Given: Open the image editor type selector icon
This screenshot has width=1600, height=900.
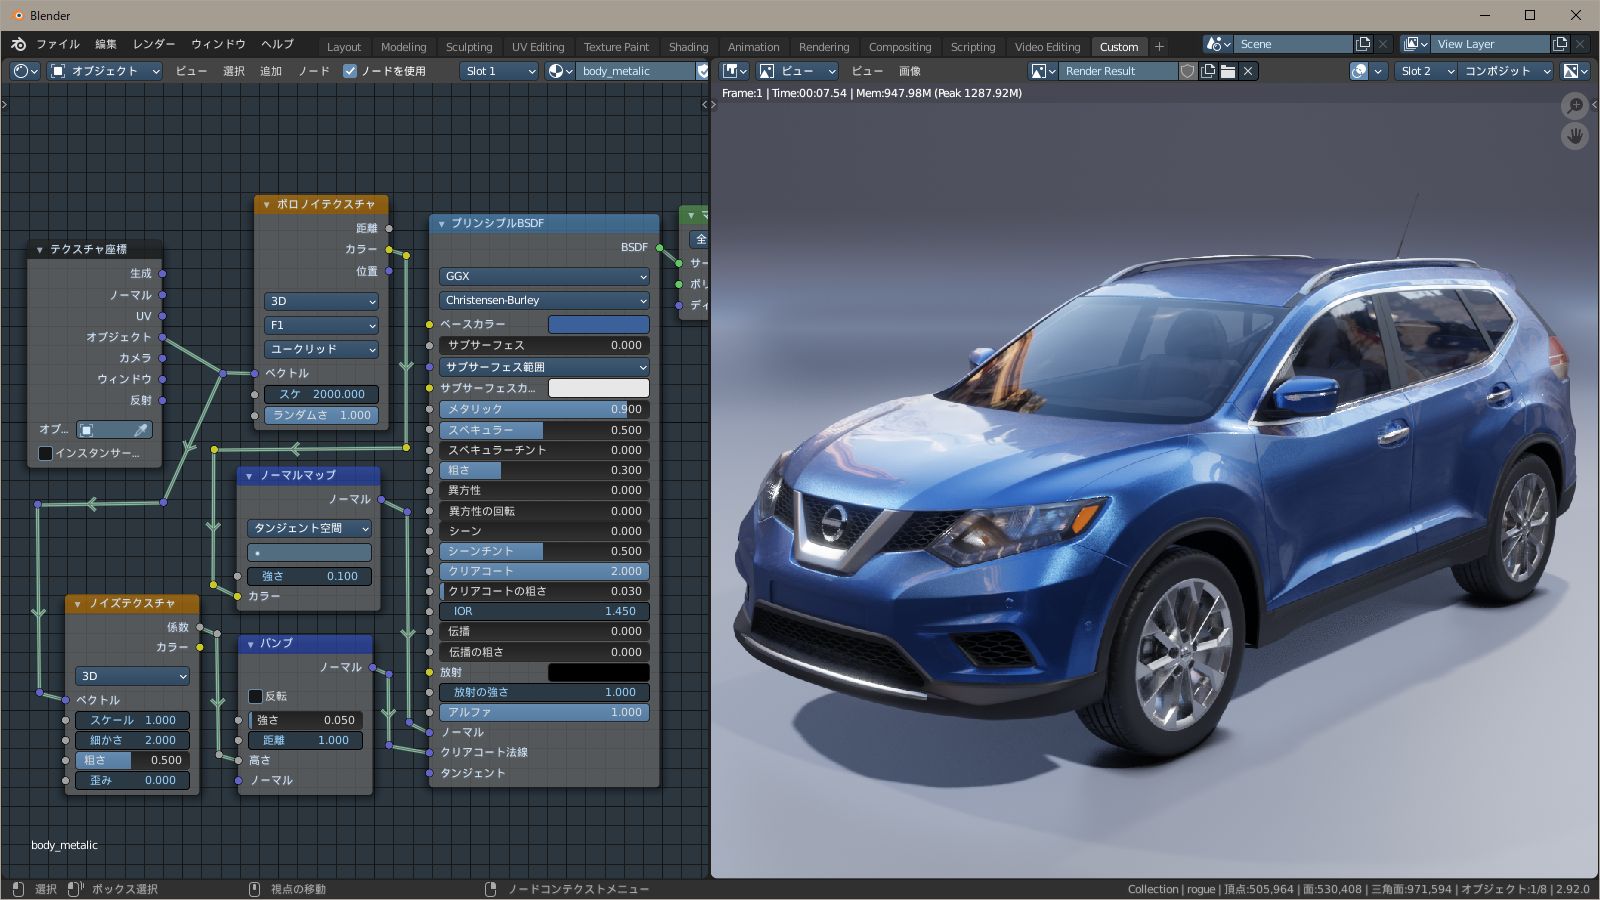Looking at the screenshot, I should click(x=735, y=71).
